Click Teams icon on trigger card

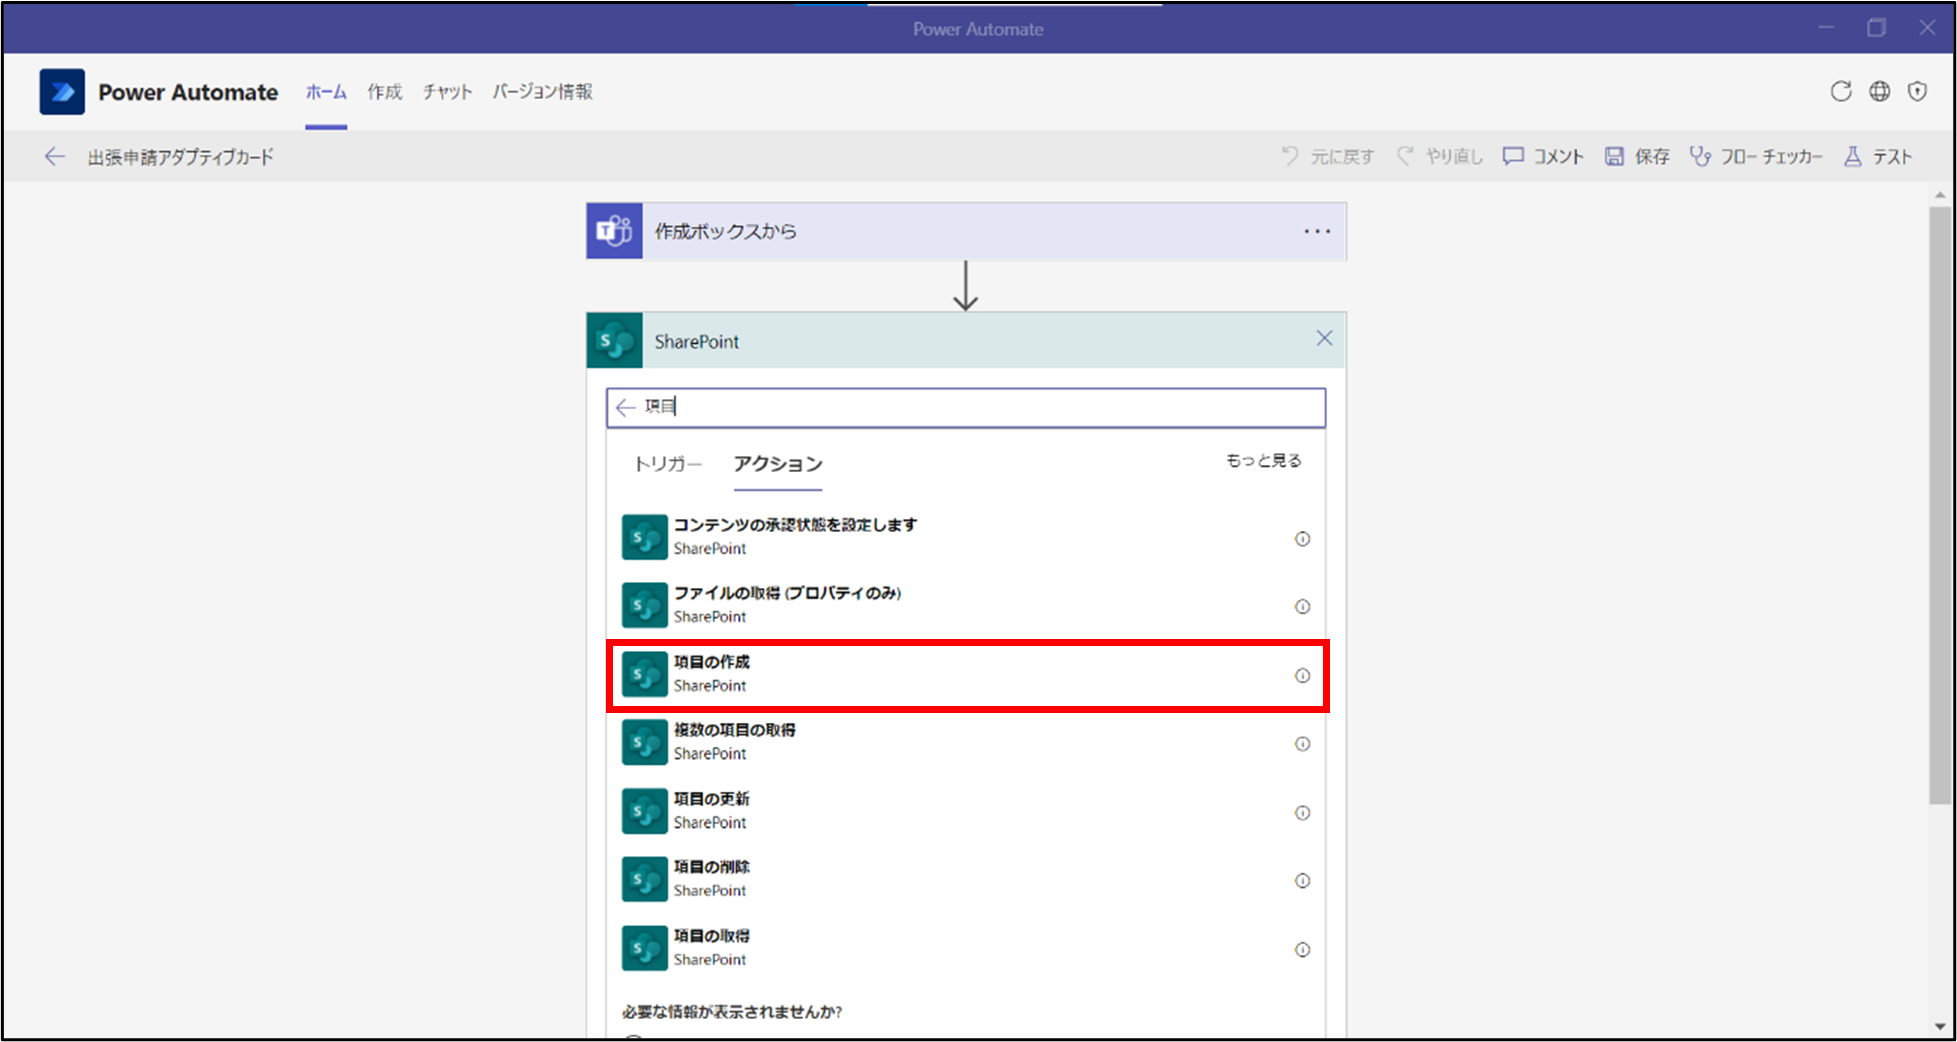[614, 231]
